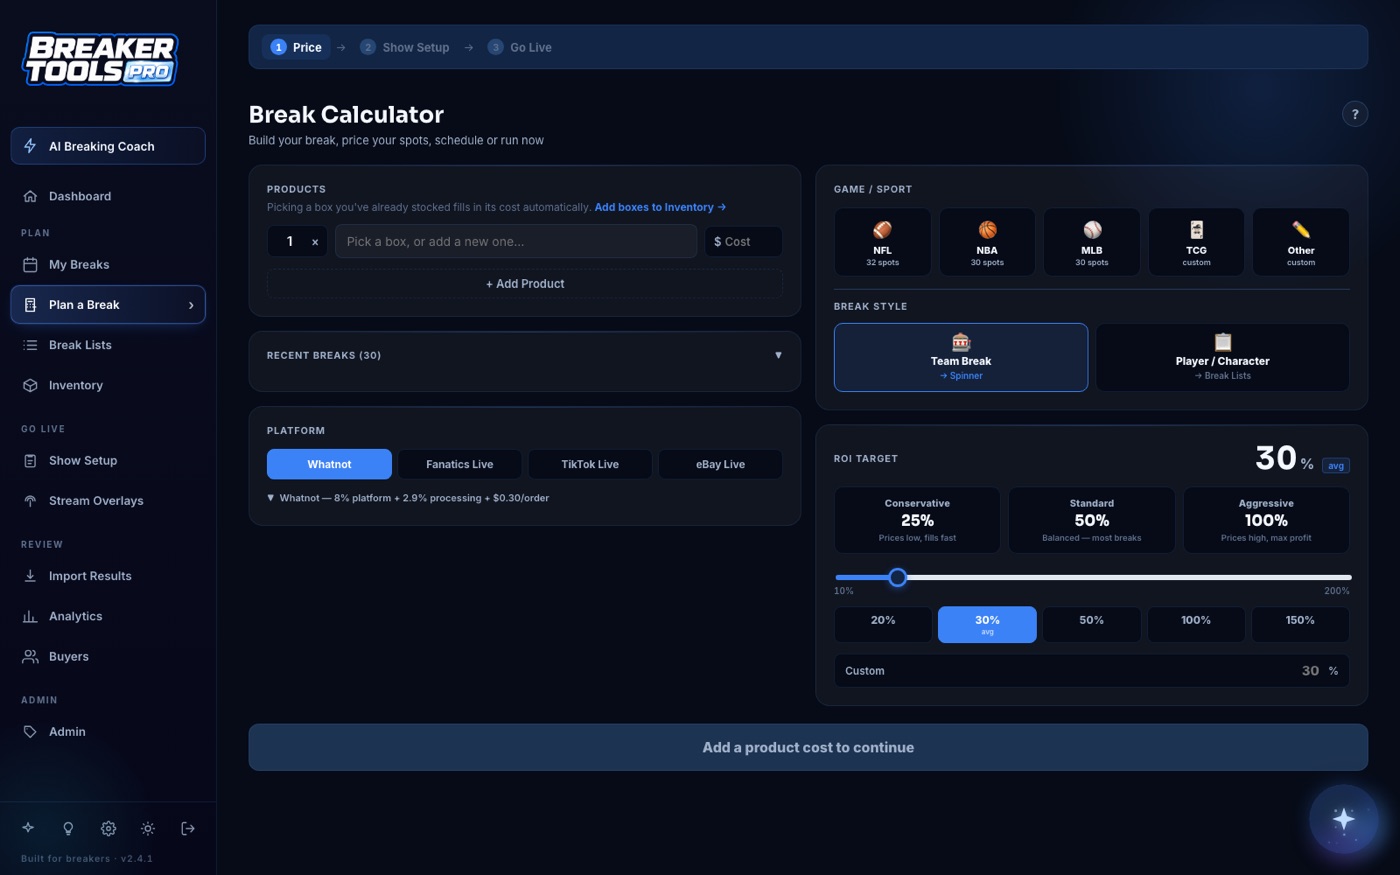Open the product box picker field
This screenshot has height=875, width=1400.
tap(516, 242)
